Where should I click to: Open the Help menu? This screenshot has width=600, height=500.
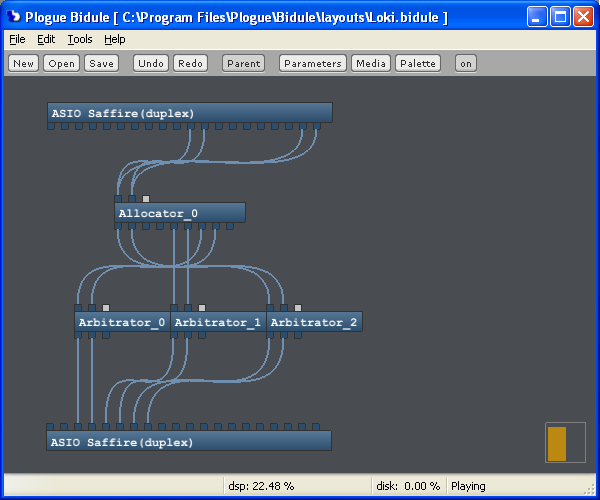point(115,39)
